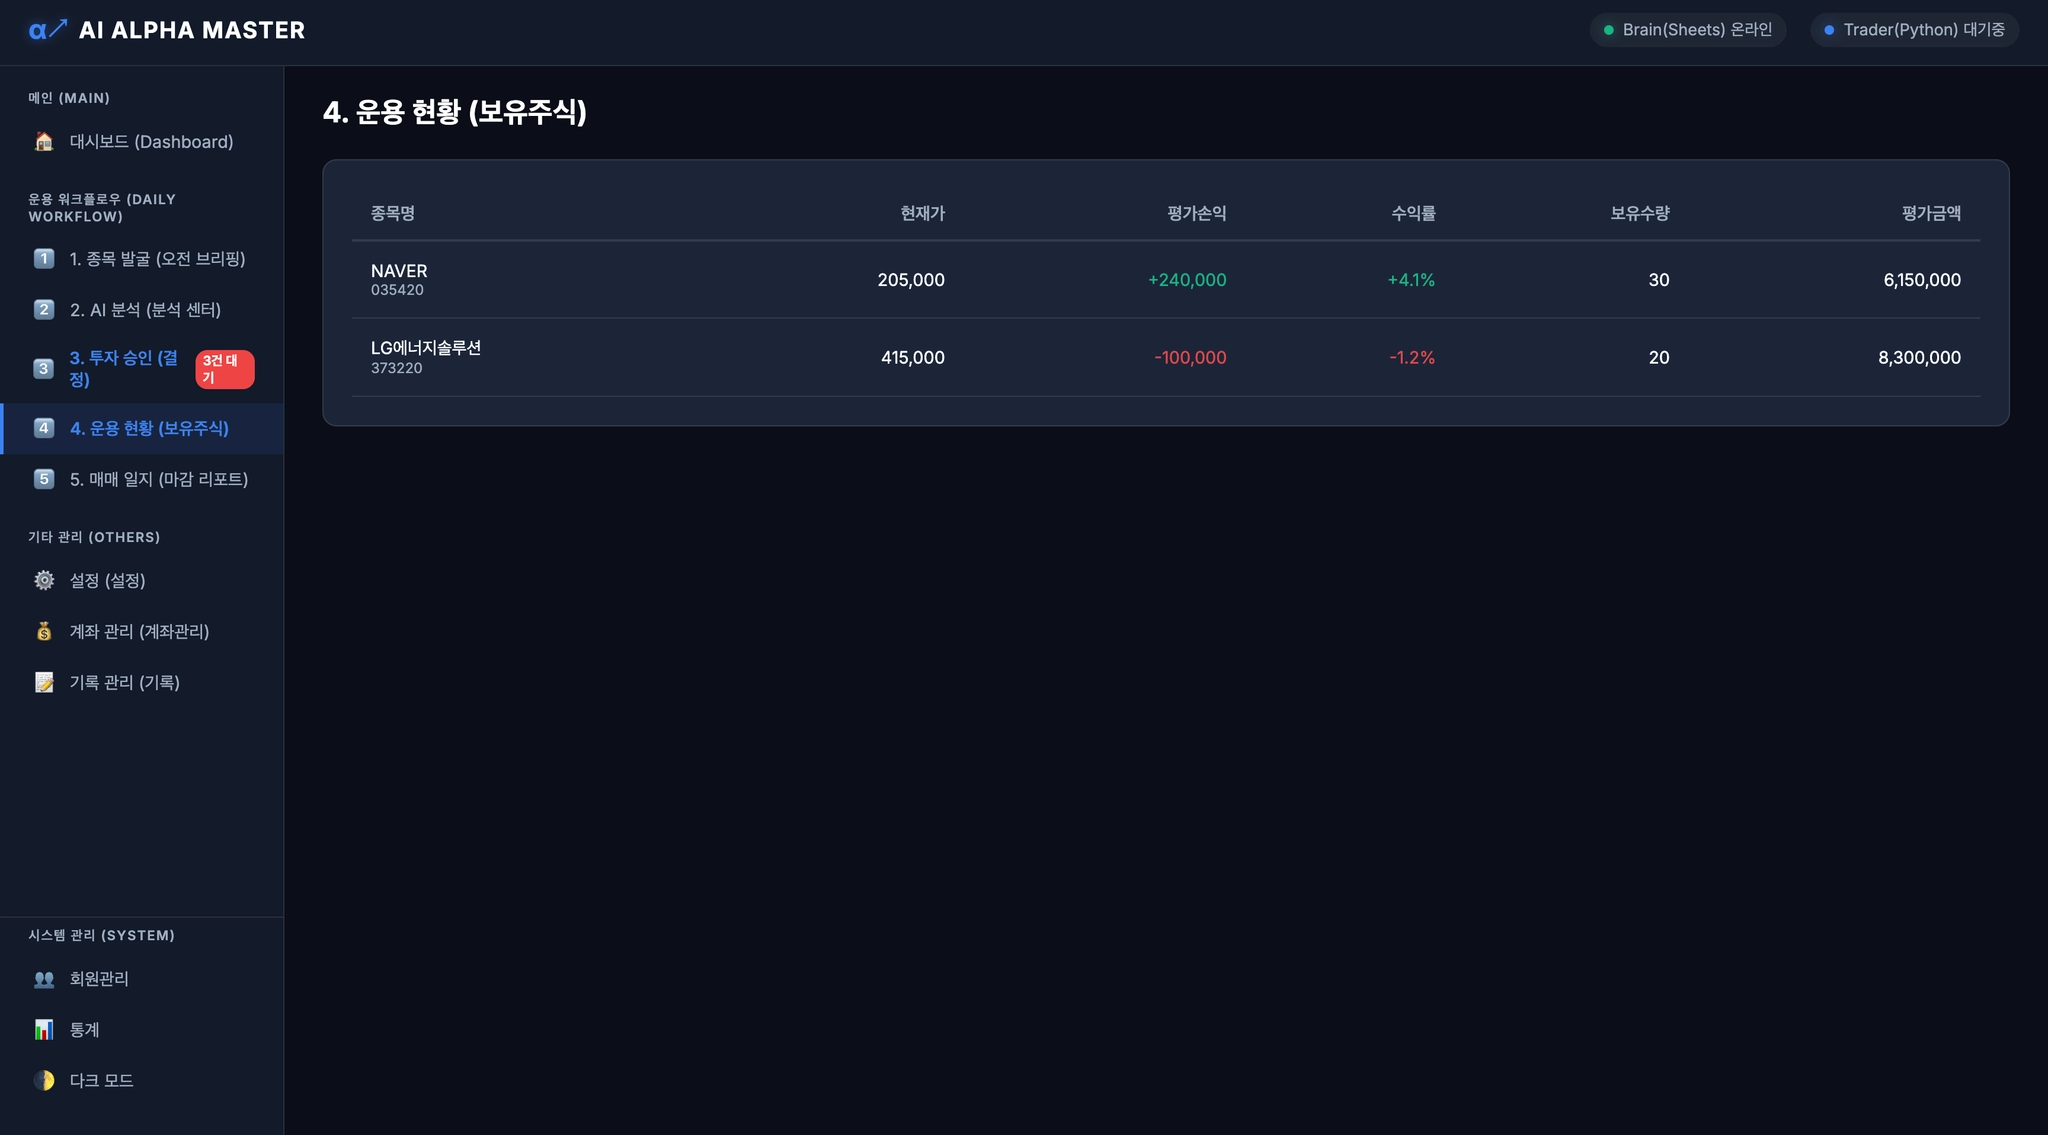This screenshot has height=1135, width=2048.
Task: Click the house icon for Dashboard
Action: tap(44, 142)
